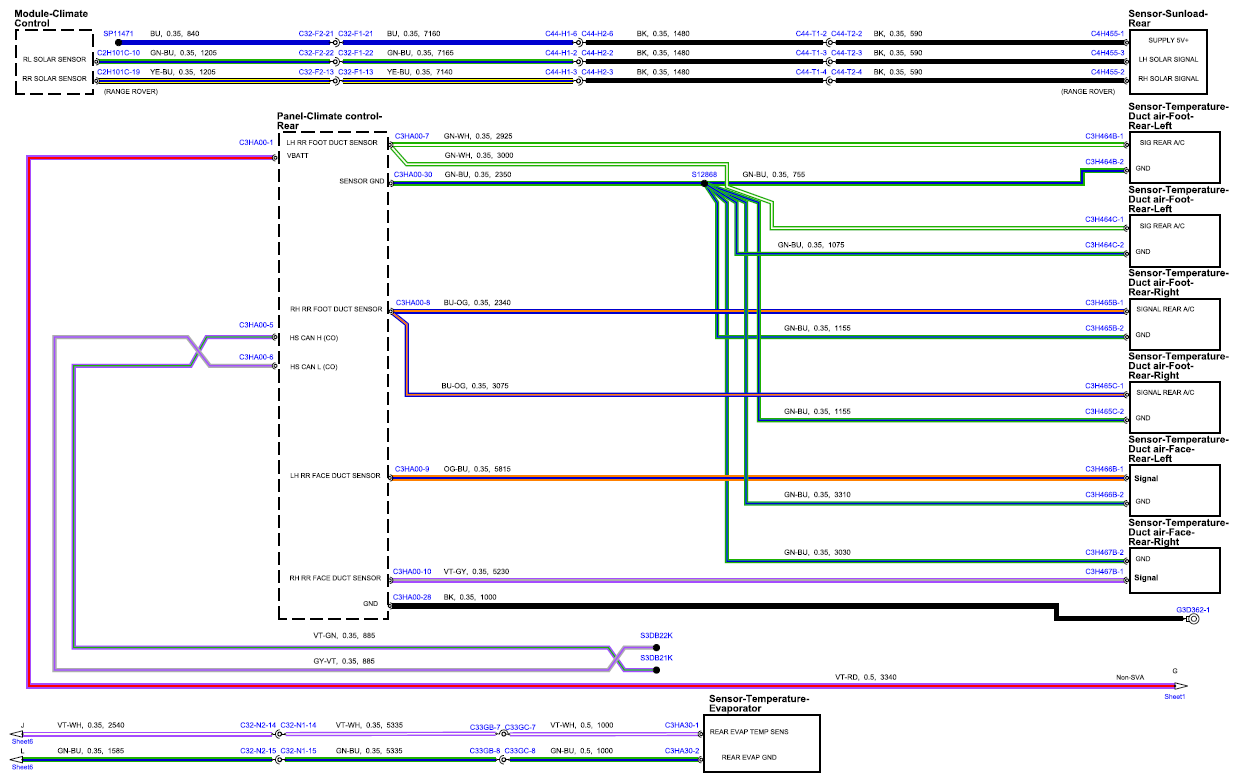Click connector pin C3HA00-28

click(414, 597)
